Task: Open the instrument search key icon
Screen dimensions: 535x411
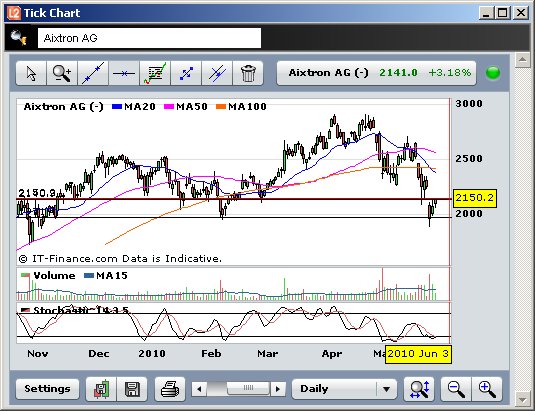Action: pos(19,38)
